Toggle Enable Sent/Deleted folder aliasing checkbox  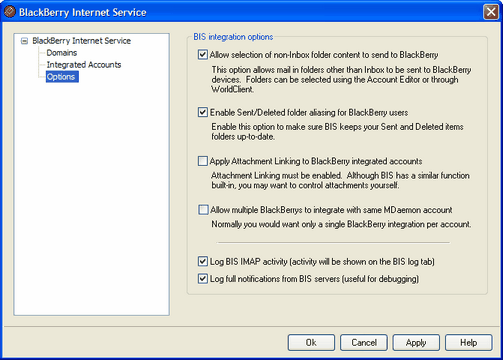coord(203,112)
